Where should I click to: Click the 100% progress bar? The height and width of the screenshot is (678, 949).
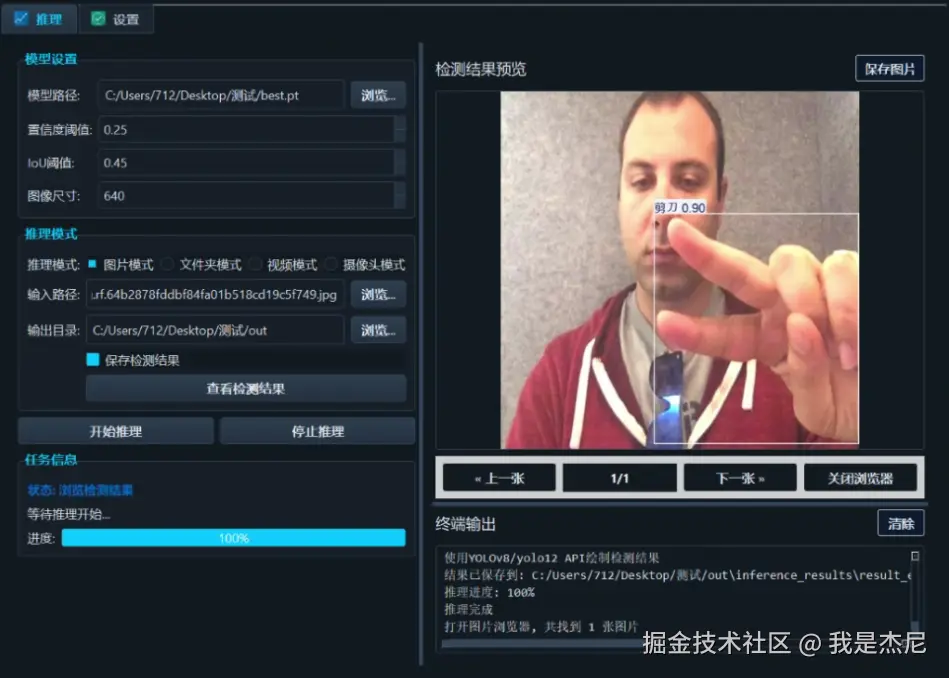[233, 538]
